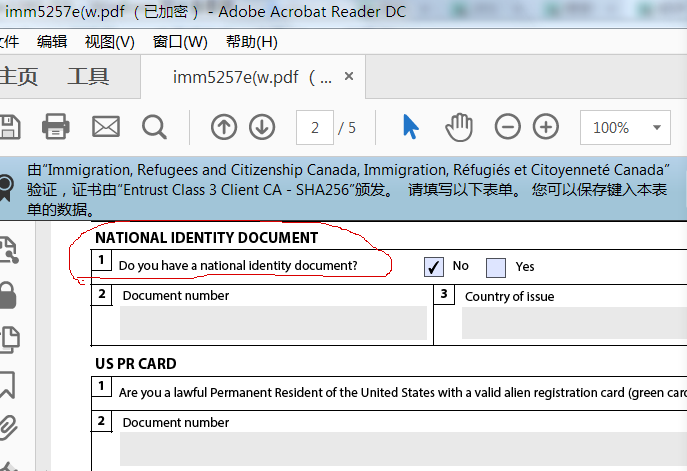
Task: Expand the 100% zoom level dropdown
Action: click(656, 128)
